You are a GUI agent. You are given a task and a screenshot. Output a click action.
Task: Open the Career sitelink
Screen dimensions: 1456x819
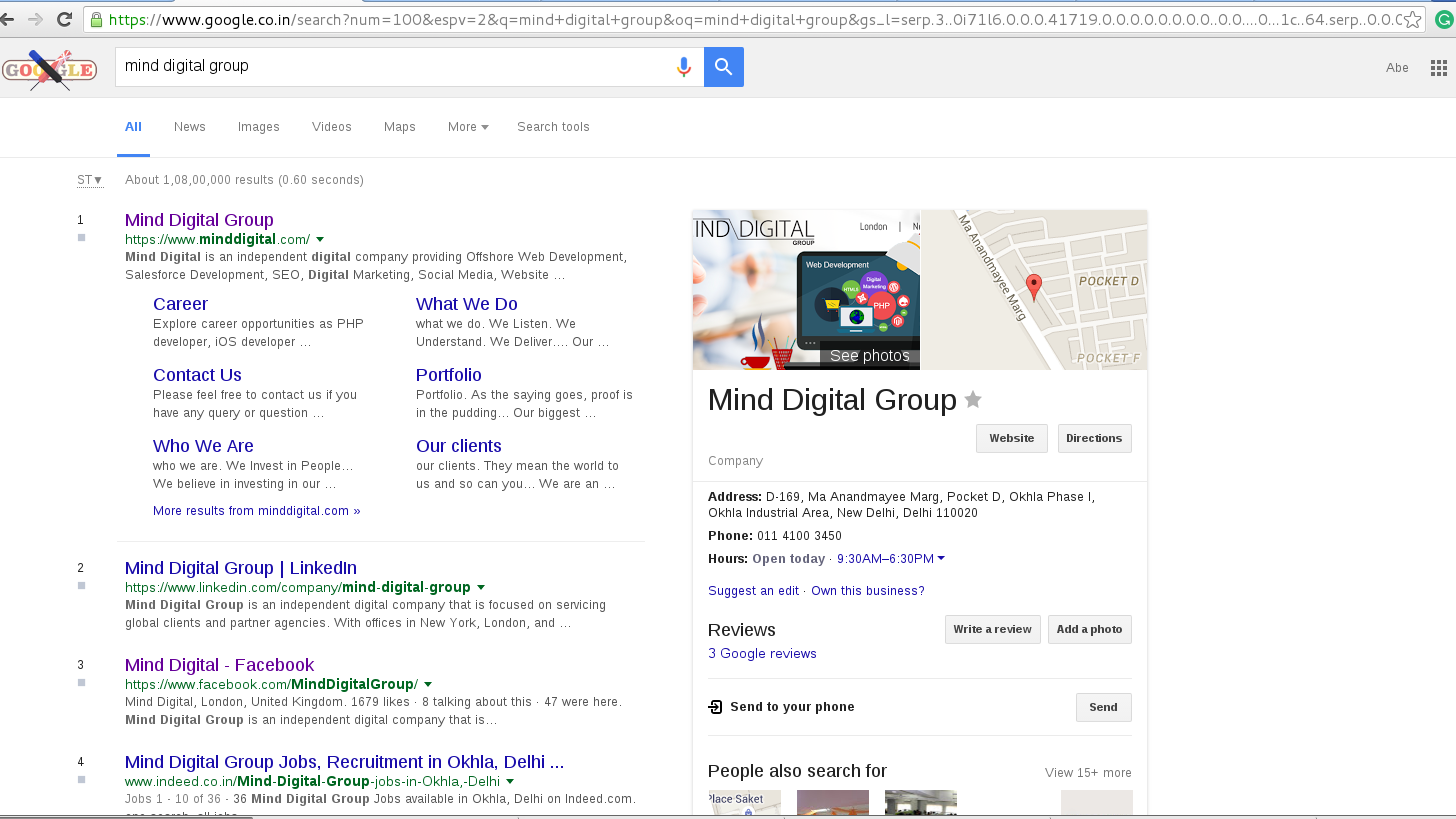pos(180,304)
